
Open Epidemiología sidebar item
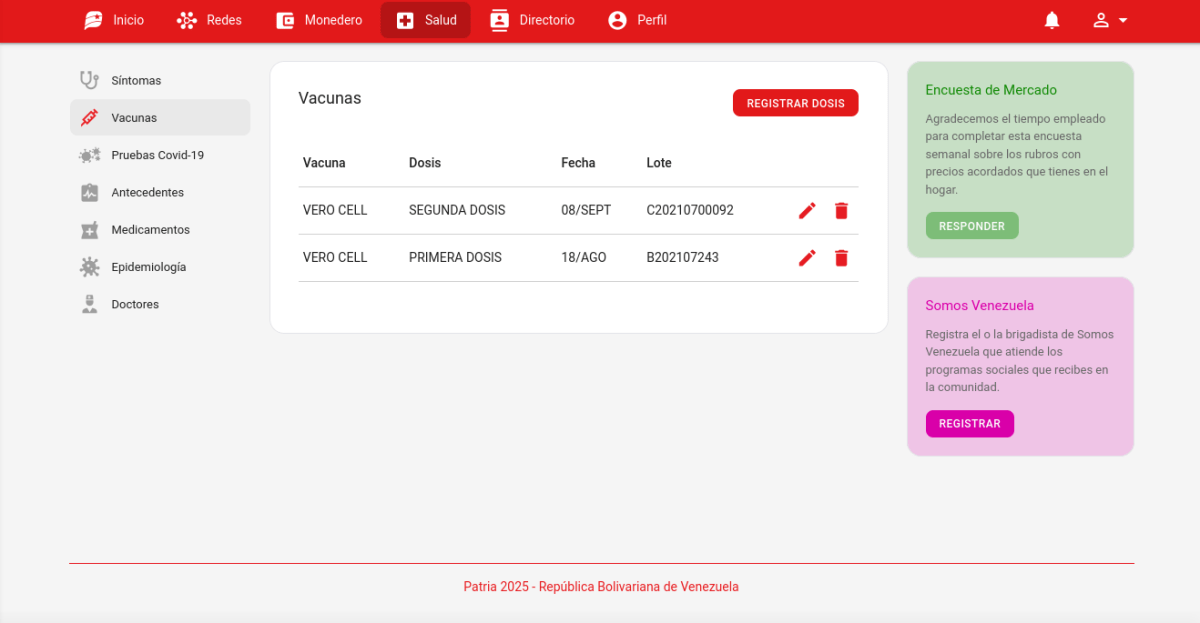click(x=148, y=267)
